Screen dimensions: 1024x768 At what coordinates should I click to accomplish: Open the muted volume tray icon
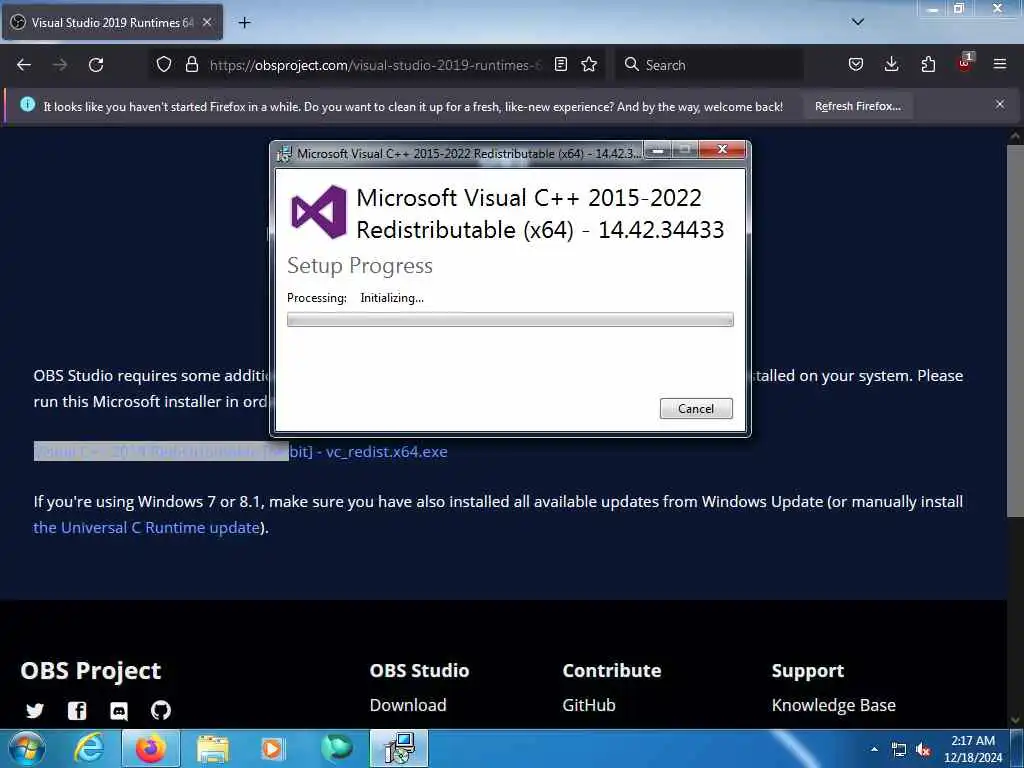(x=923, y=750)
